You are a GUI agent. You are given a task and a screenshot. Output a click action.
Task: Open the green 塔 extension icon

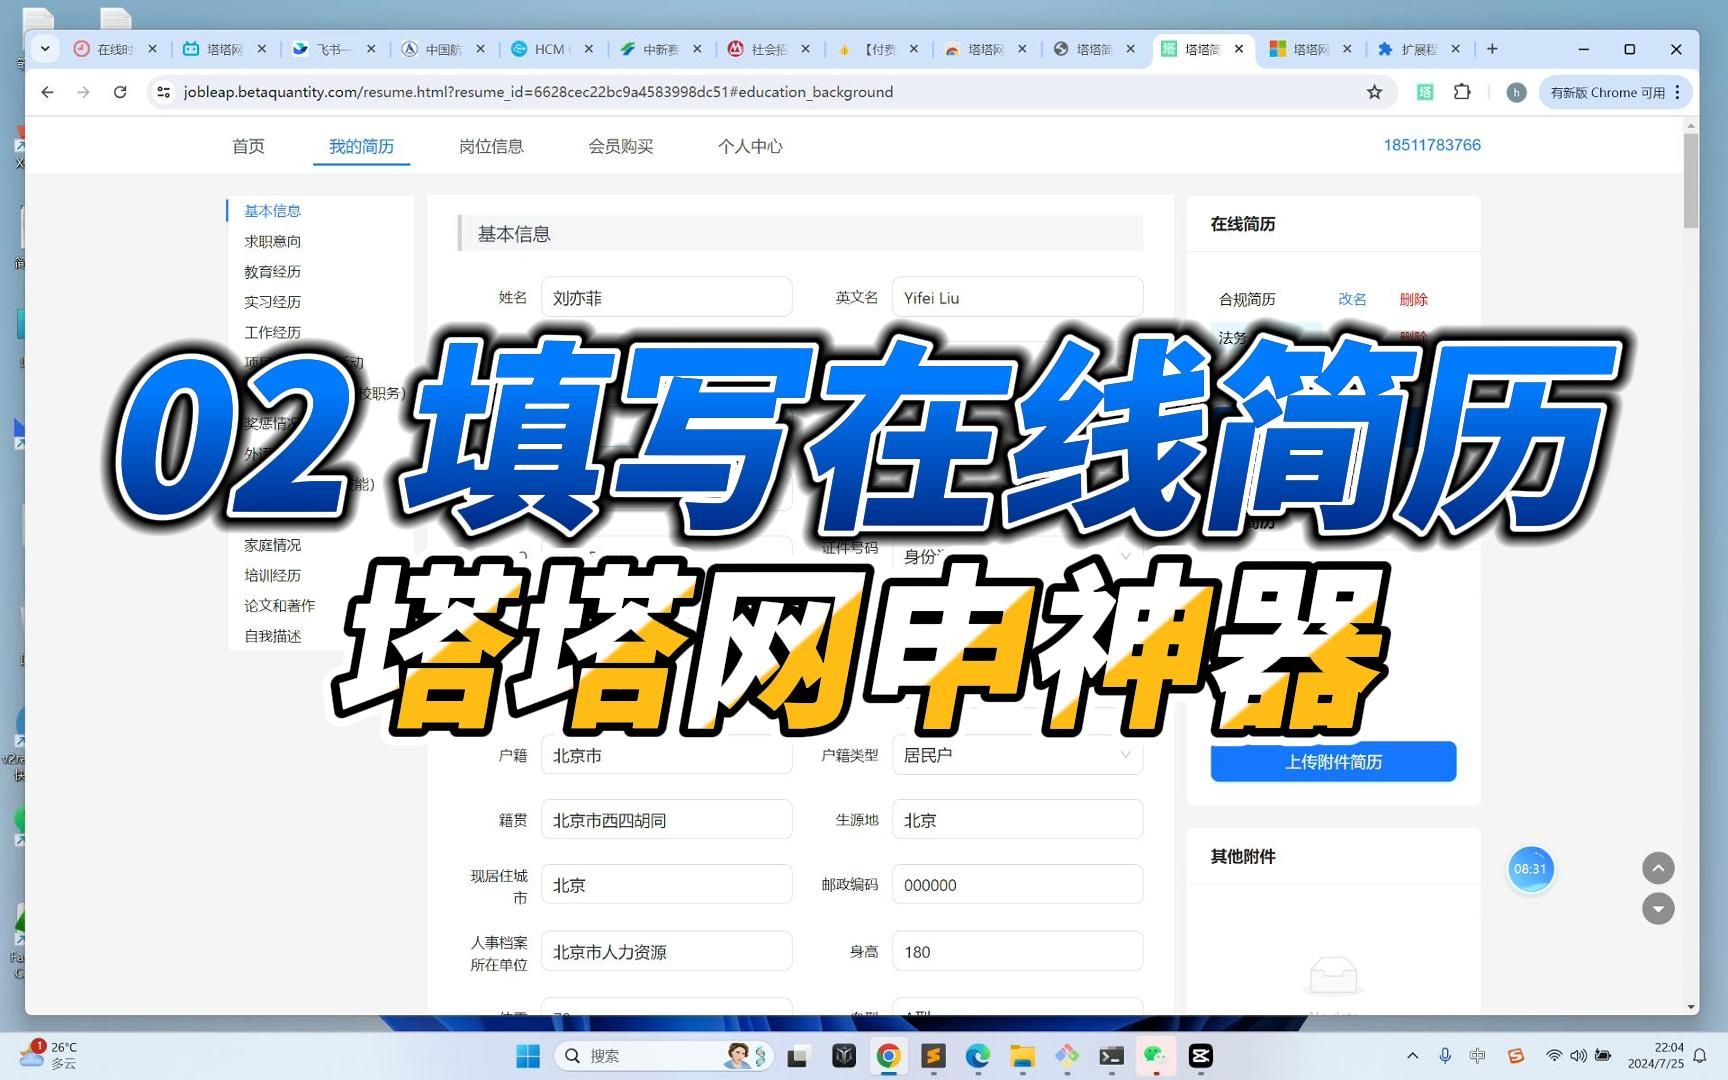(1425, 92)
